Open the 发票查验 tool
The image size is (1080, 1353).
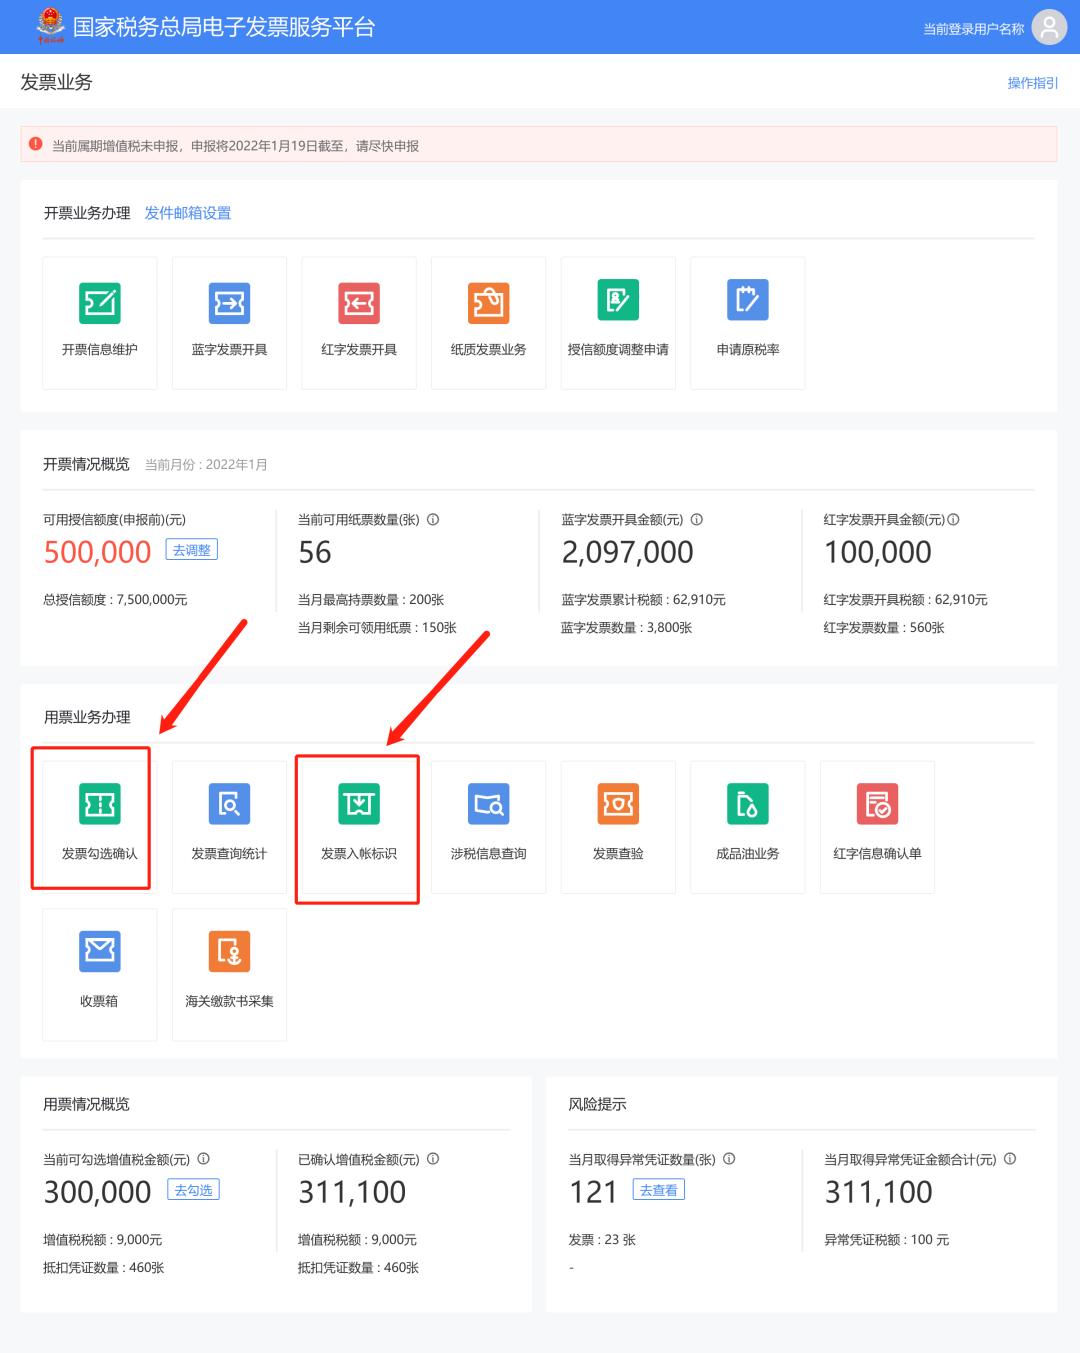(618, 827)
